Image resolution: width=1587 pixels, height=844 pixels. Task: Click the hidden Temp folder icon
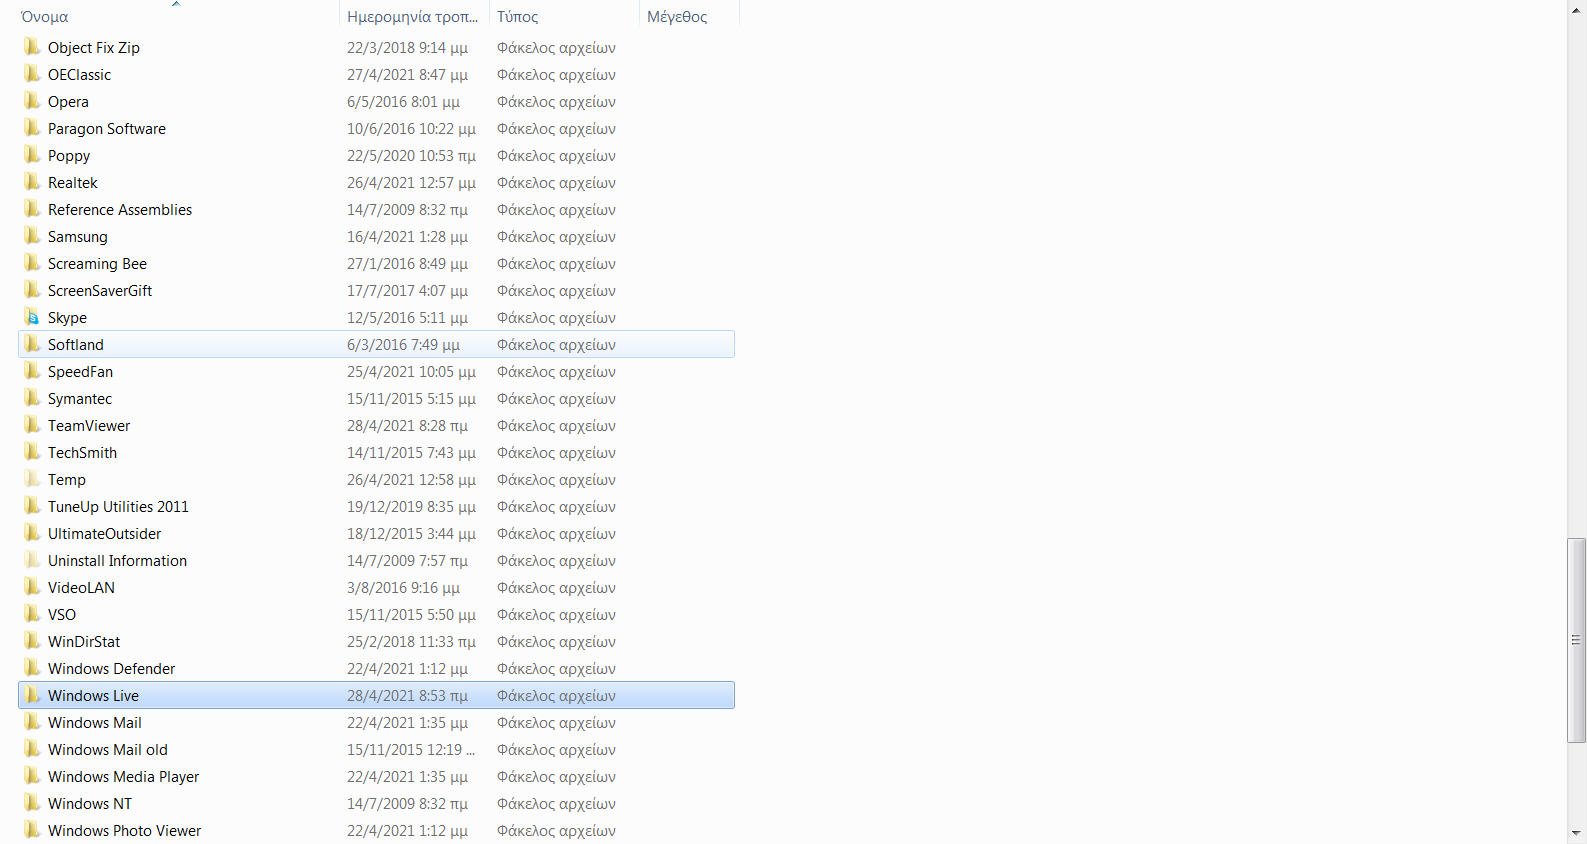click(x=33, y=479)
